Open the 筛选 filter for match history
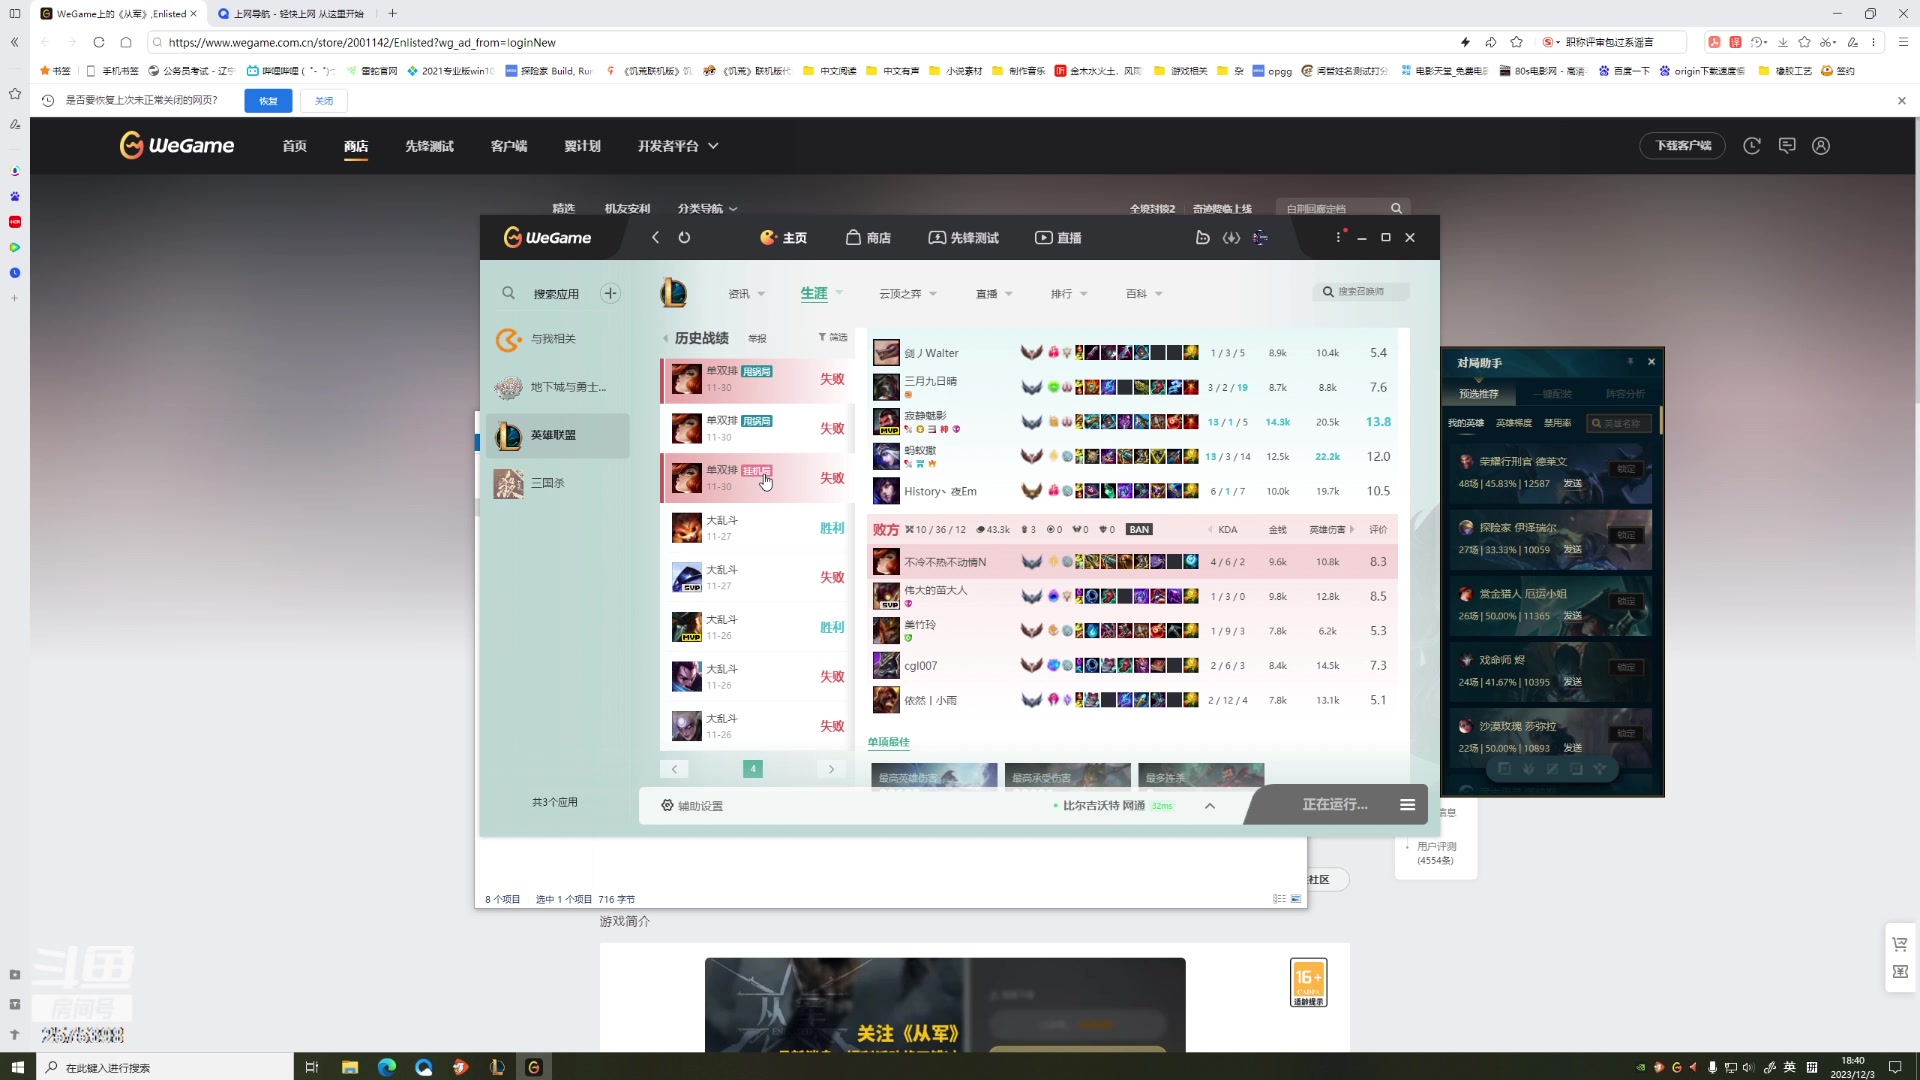 click(832, 337)
